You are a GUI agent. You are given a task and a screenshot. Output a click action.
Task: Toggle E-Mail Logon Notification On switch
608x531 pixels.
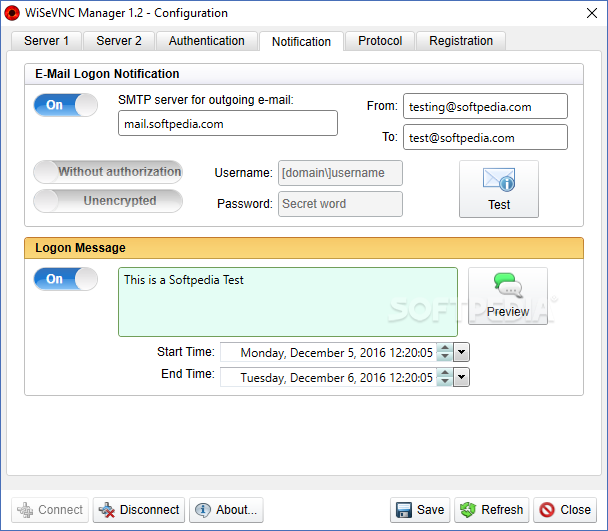click(x=66, y=105)
